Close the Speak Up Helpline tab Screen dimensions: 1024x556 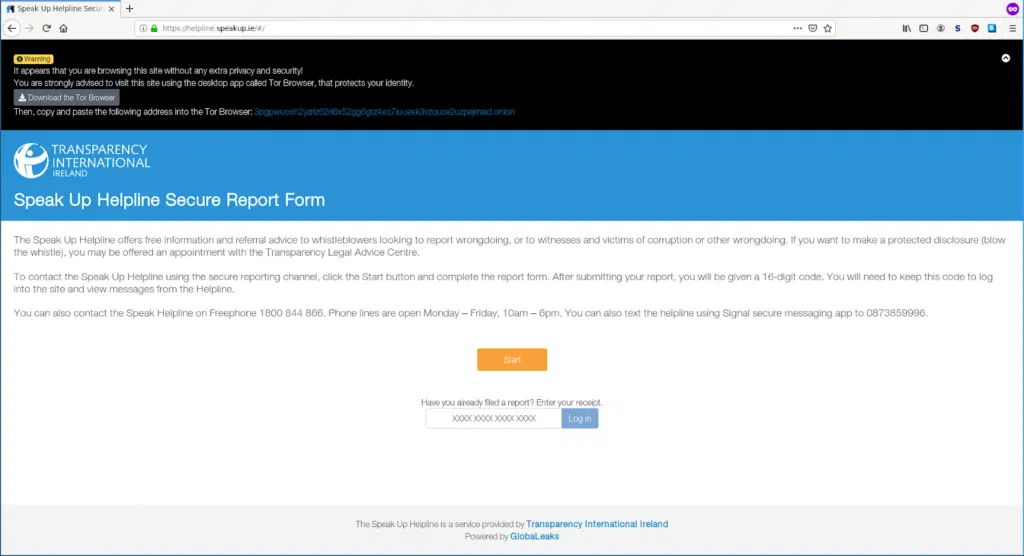[x=111, y=9]
